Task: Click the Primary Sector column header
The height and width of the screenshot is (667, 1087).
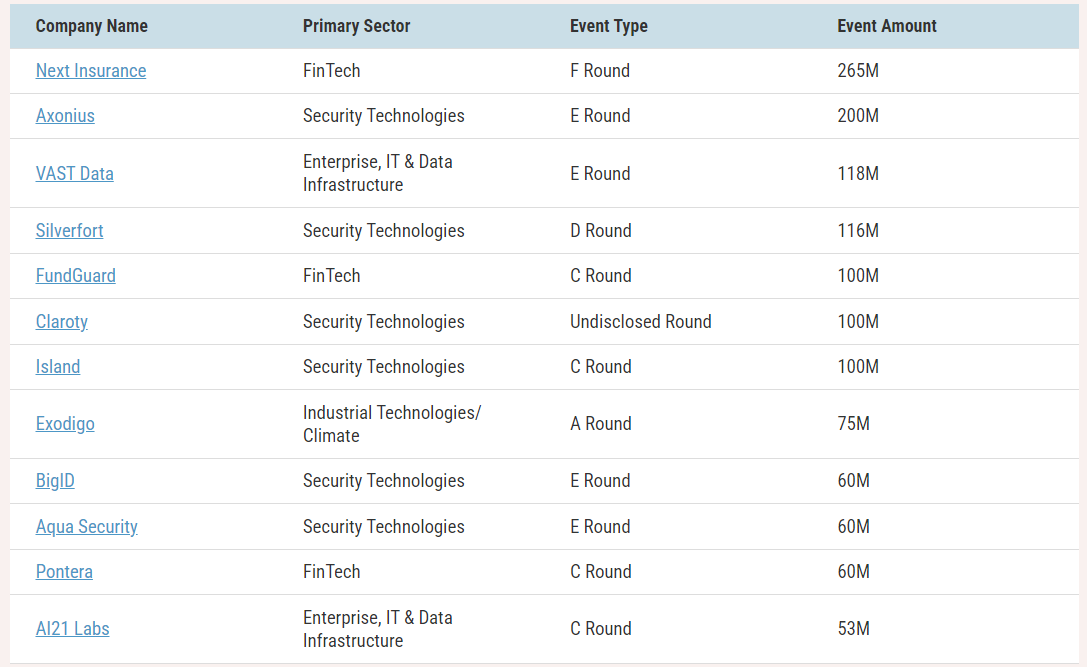Action: 356,26
